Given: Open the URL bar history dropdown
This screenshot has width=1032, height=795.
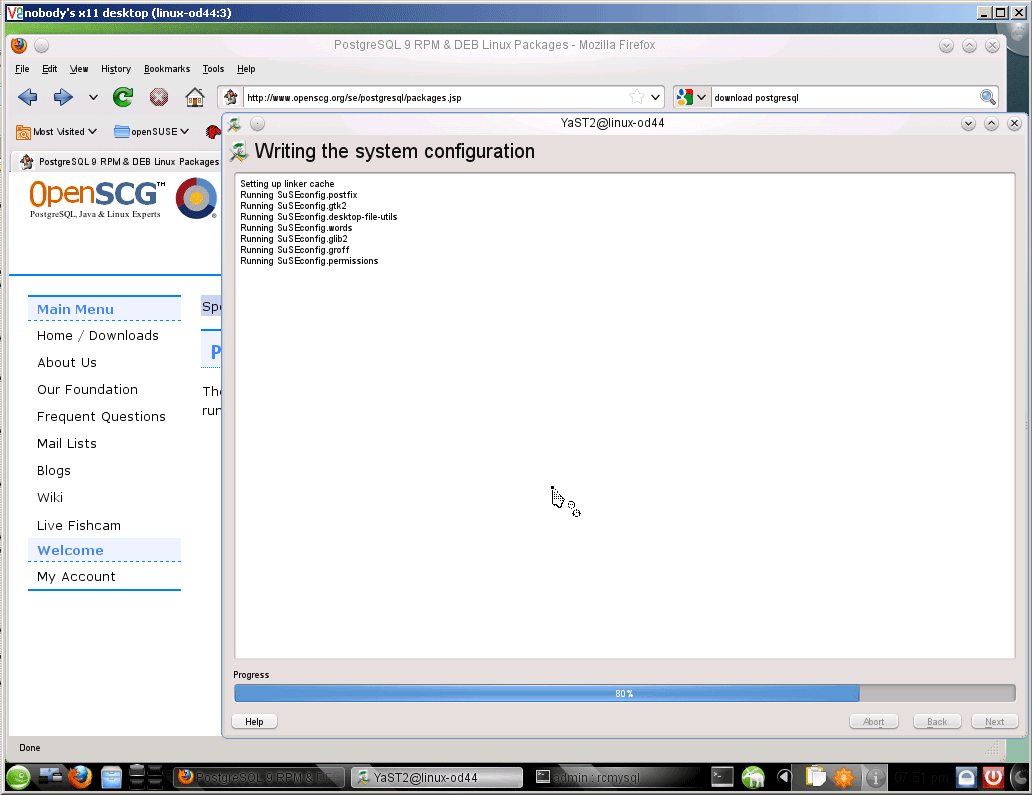Looking at the screenshot, I should [x=656, y=97].
